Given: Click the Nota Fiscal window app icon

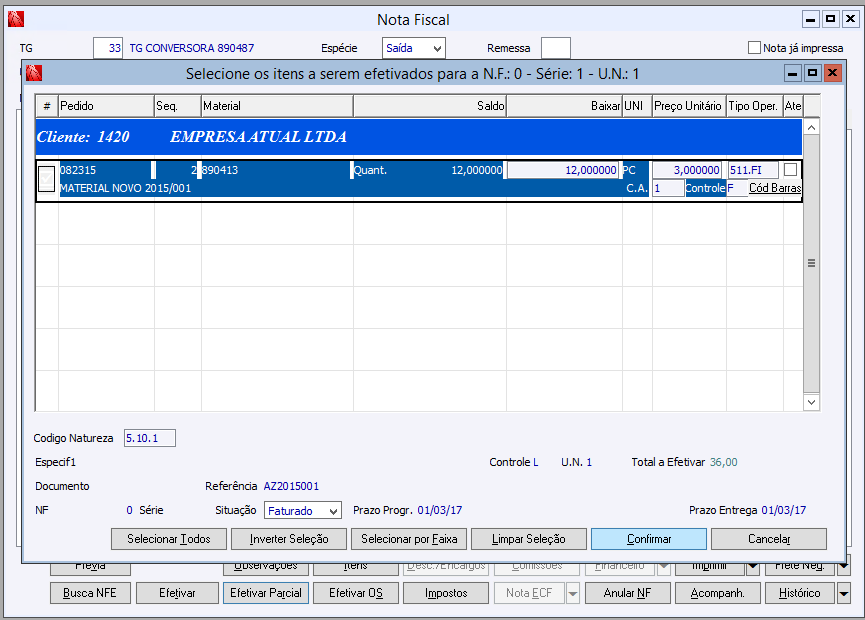Looking at the screenshot, I should tap(15, 19).
